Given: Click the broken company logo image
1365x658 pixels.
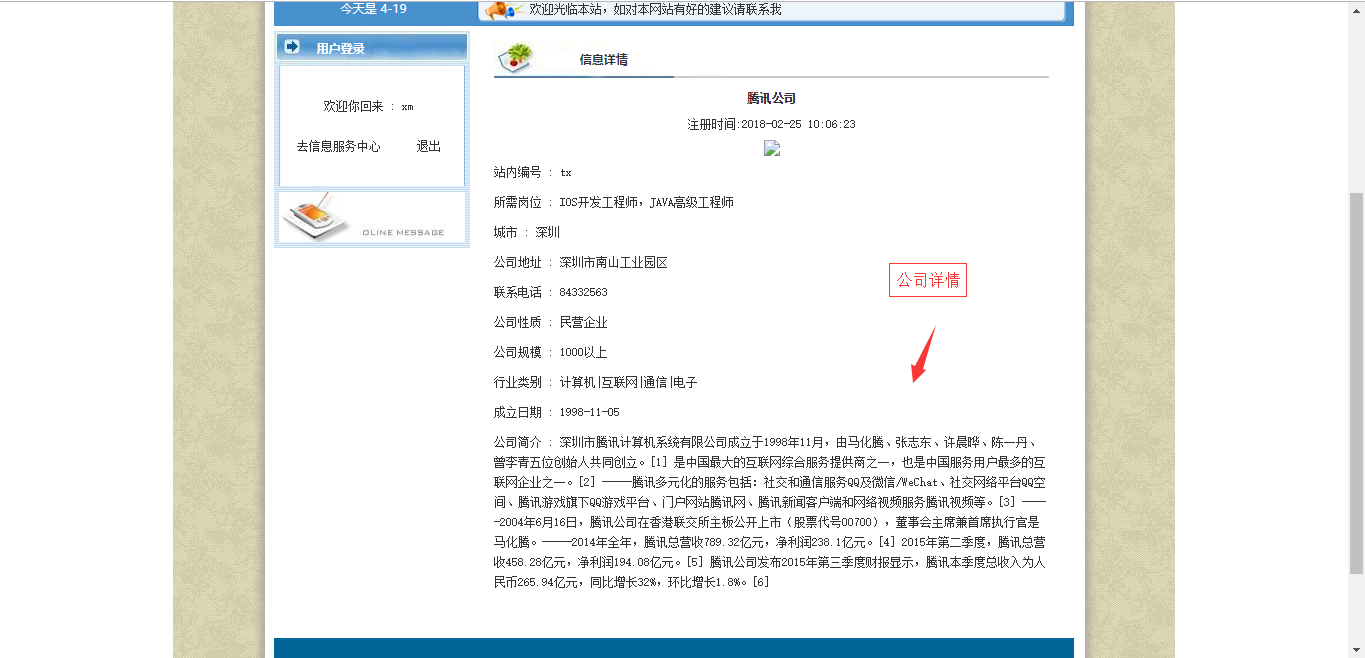Looking at the screenshot, I should [x=771, y=148].
